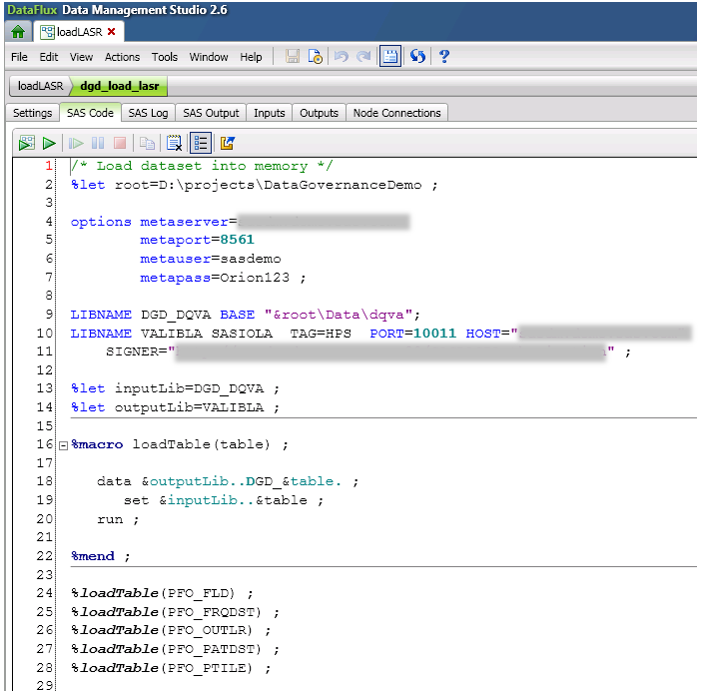Click loadLASR breadcrumb

click(x=42, y=86)
